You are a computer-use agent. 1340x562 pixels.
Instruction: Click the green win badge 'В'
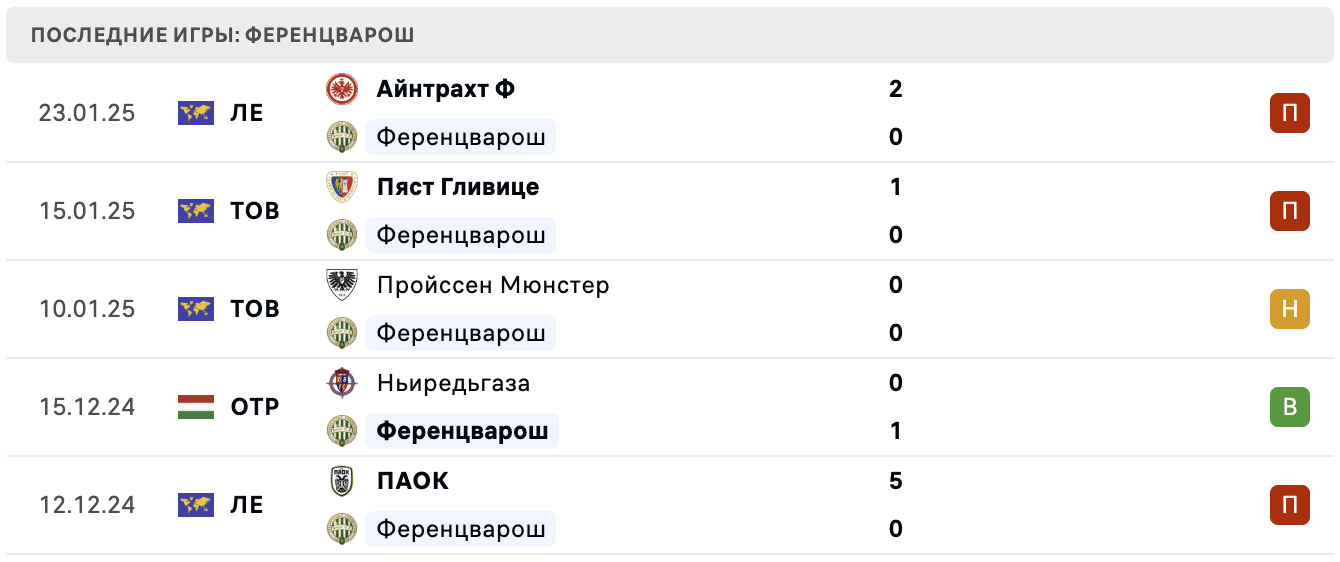click(x=1289, y=407)
